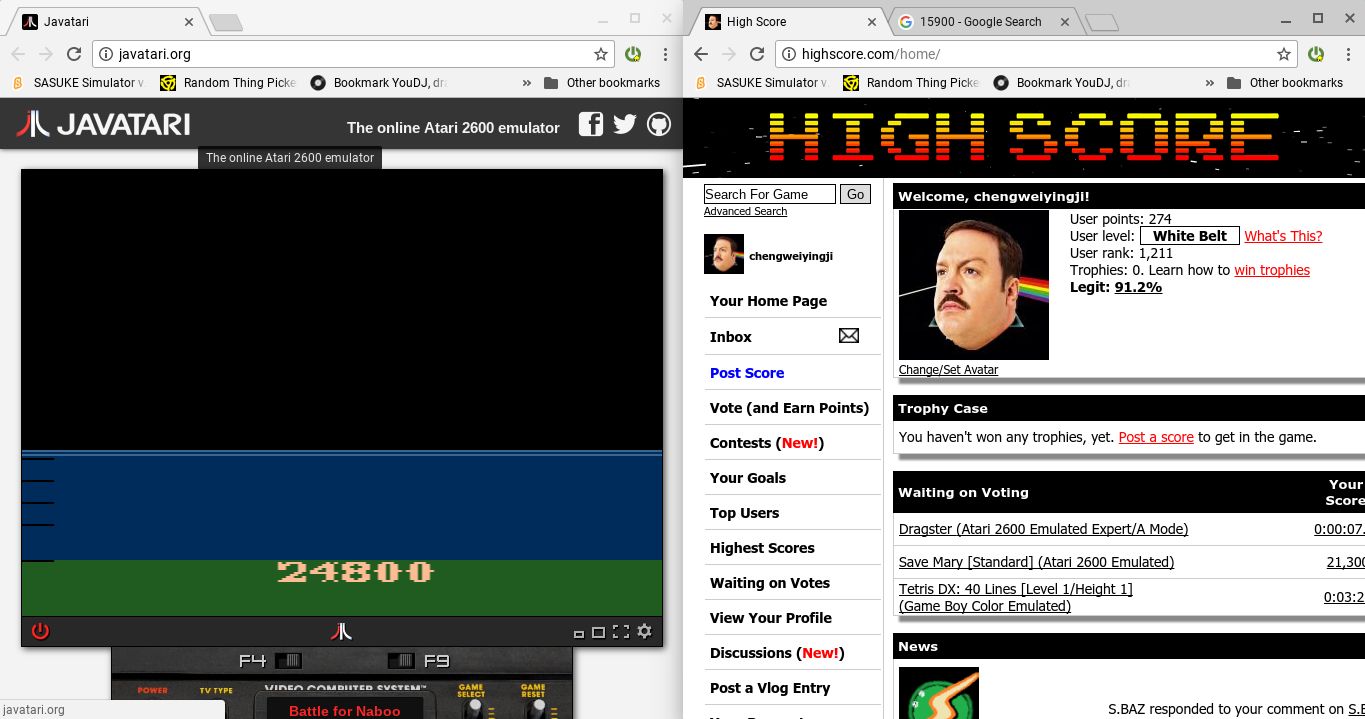Open Contests menu item

767,443
